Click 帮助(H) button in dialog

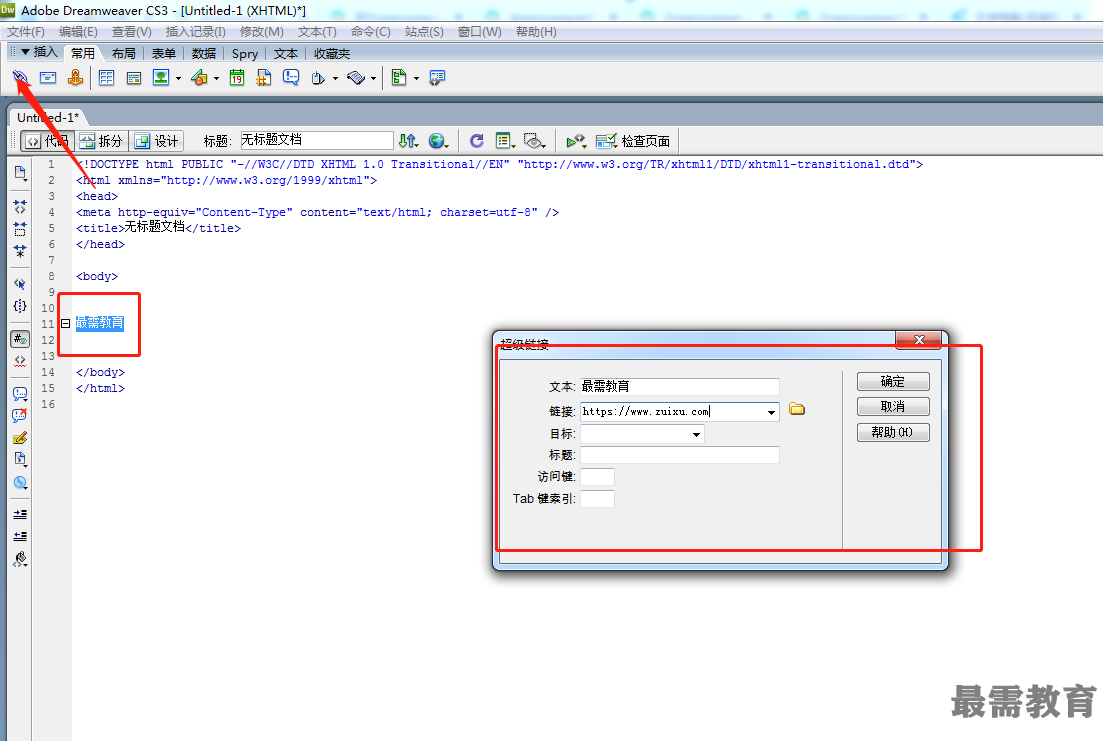pyautogui.click(x=893, y=432)
